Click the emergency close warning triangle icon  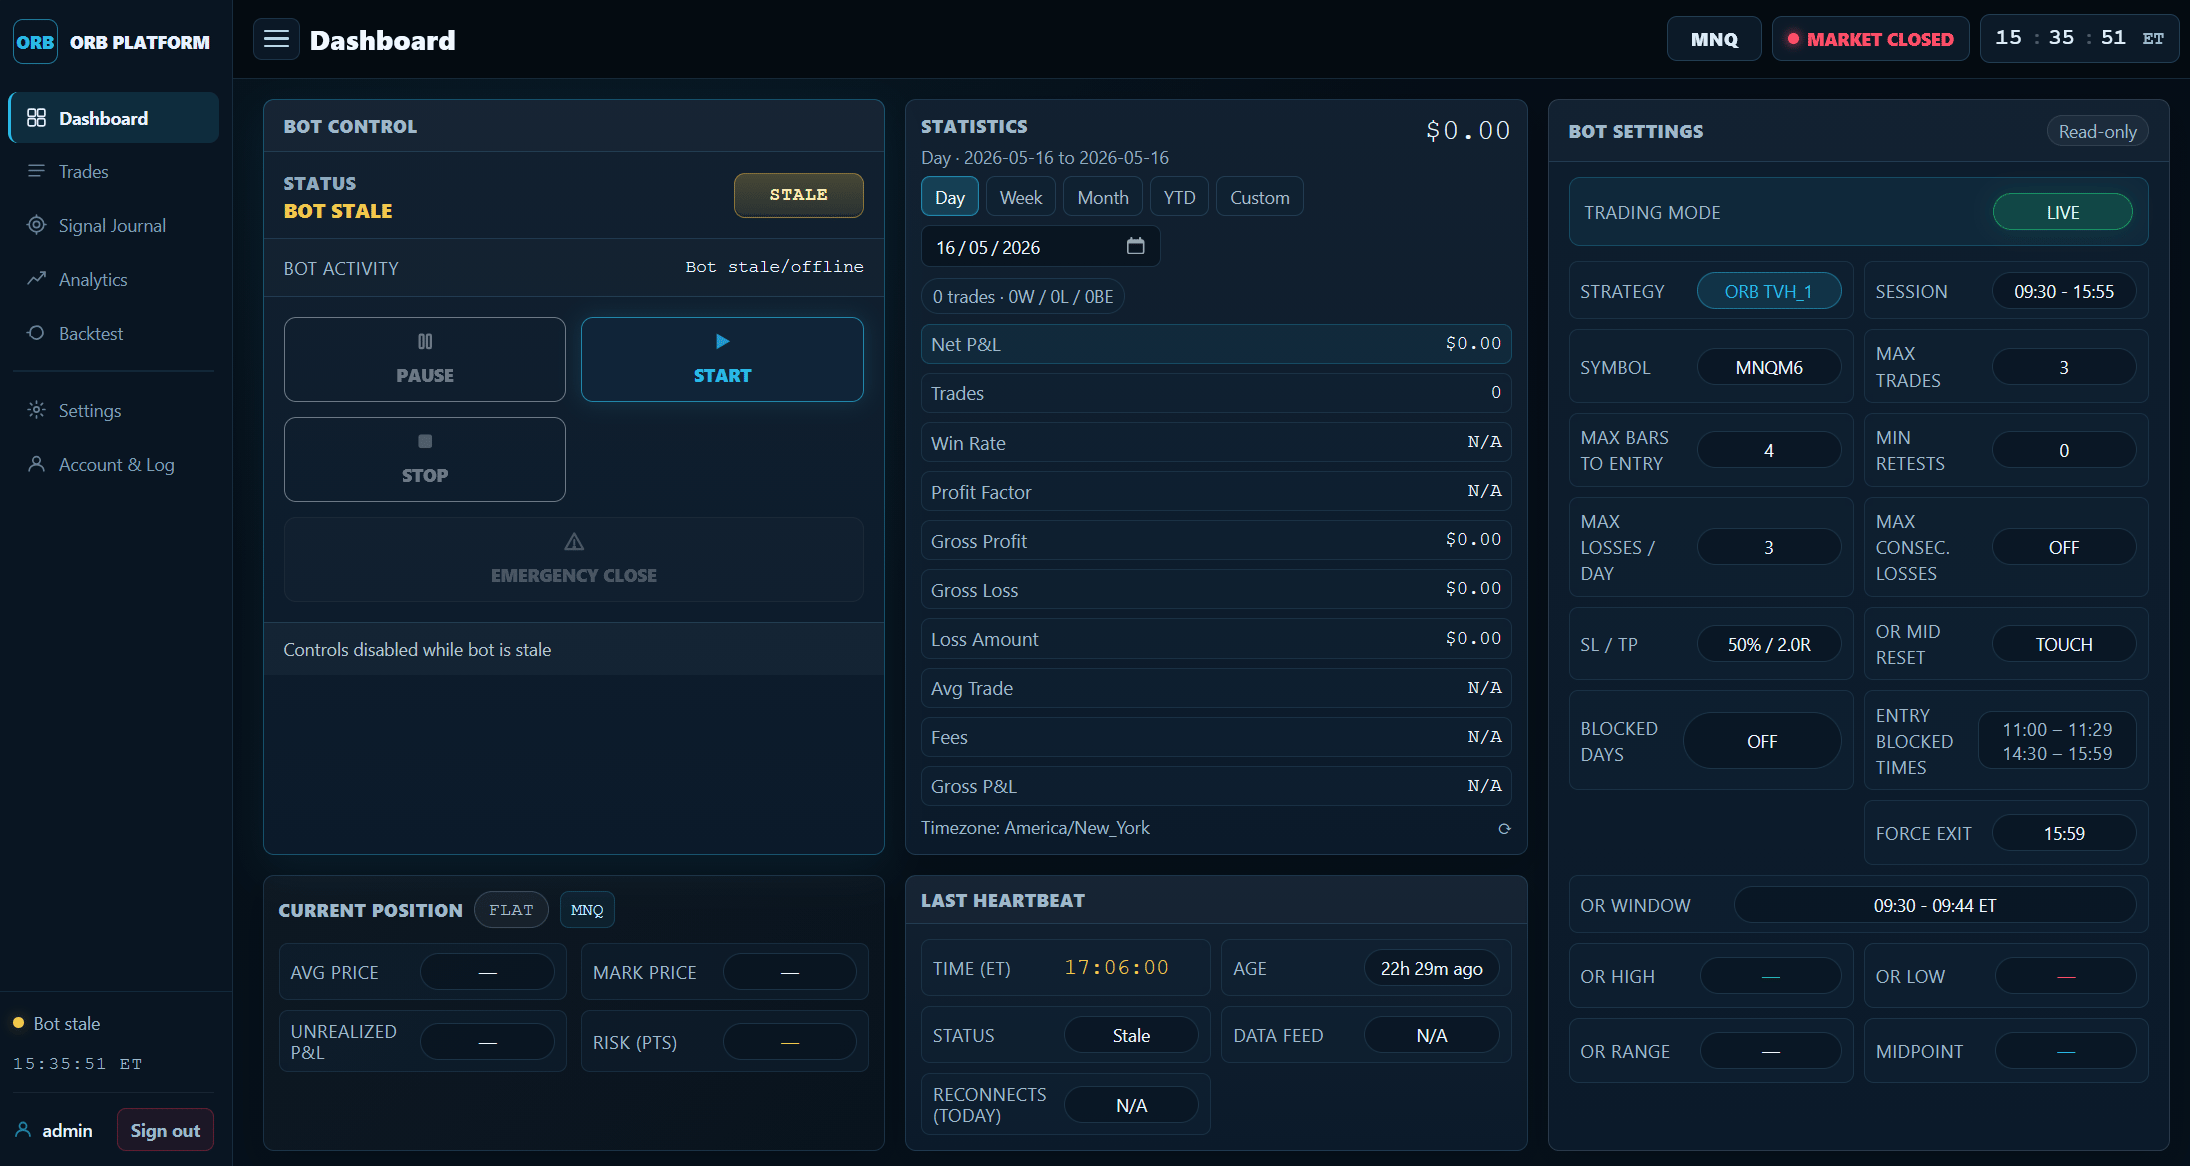click(x=574, y=542)
